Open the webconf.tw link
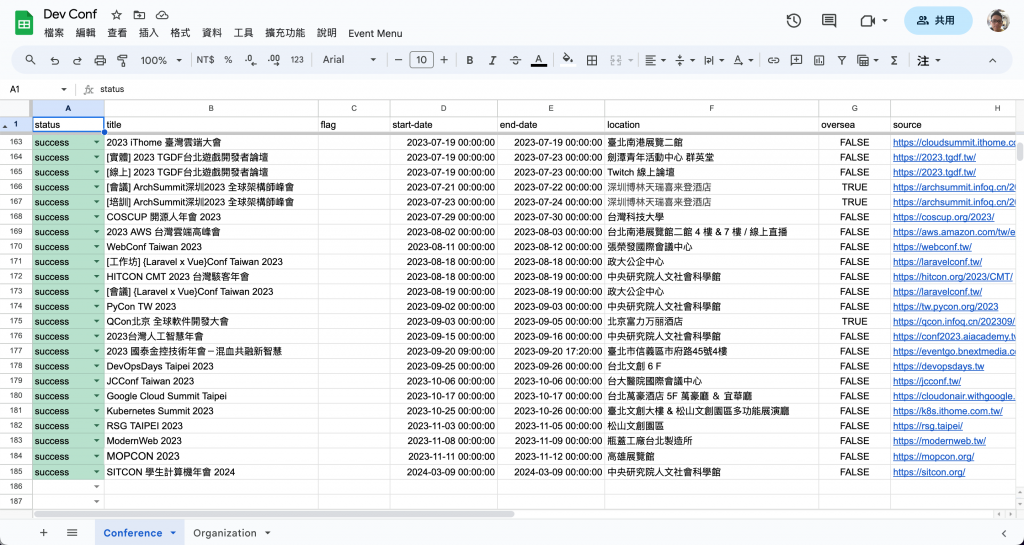1024x545 pixels. coord(932,247)
